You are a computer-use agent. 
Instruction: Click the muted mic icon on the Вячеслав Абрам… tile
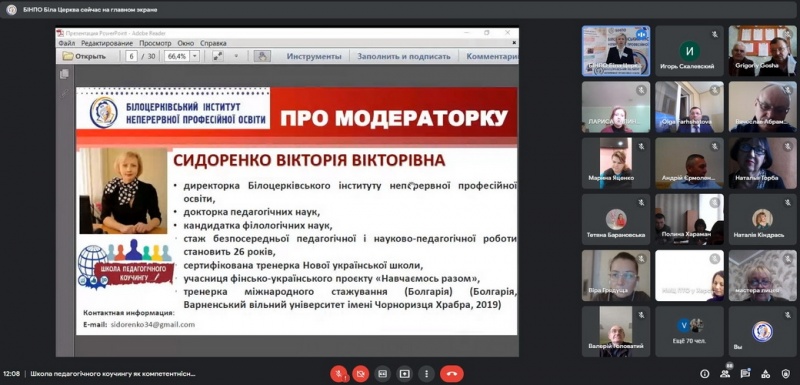[788, 90]
